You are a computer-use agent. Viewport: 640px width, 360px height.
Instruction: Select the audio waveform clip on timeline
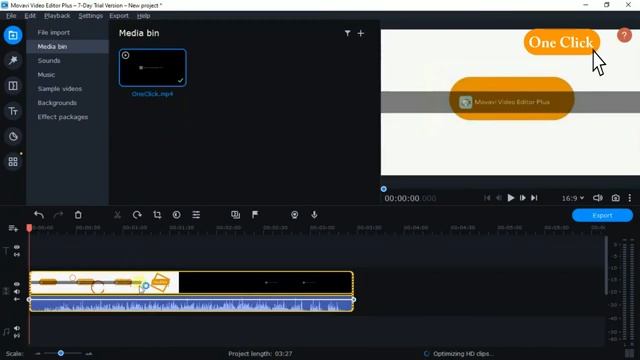coord(191,304)
